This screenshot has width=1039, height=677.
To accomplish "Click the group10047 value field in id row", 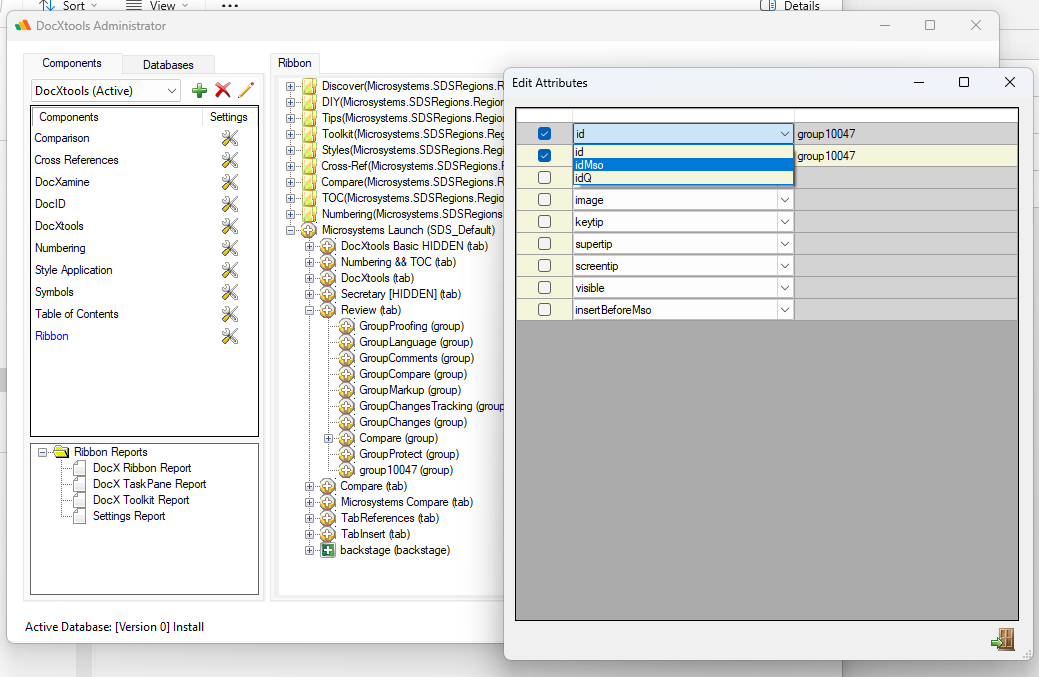I will point(906,134).
